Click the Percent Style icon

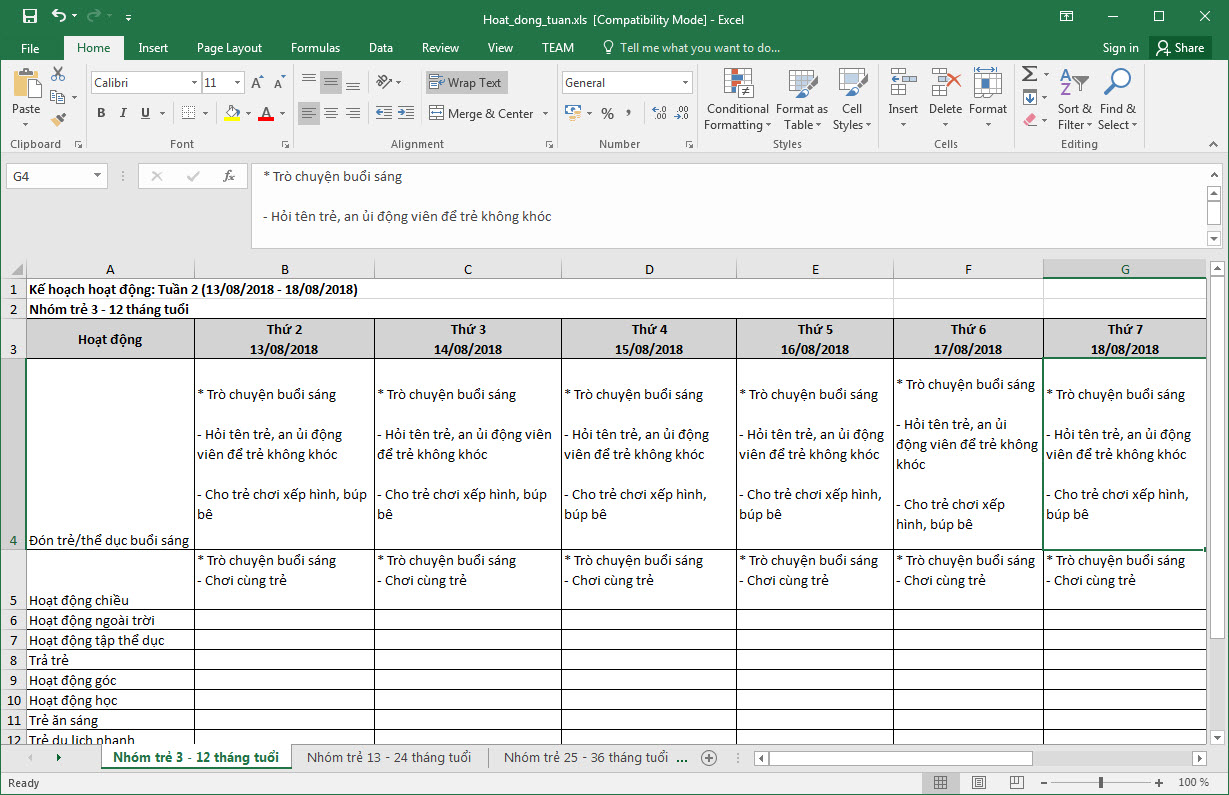pos(607,114)
